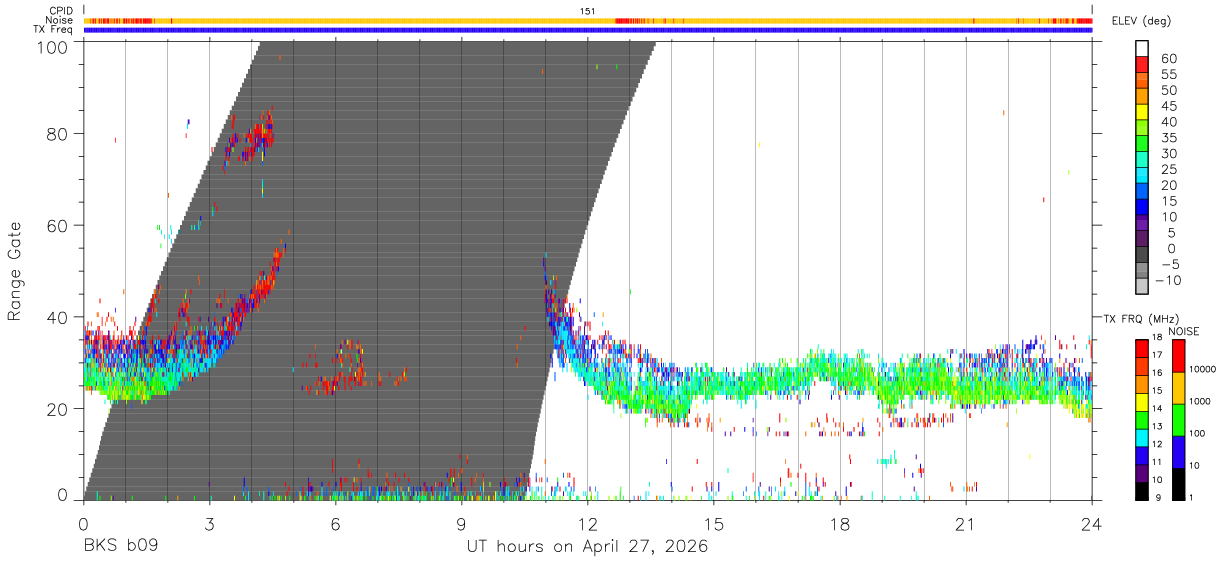
Task: Click the range gate tick label 60
Action: pyautogui.click(x=59, y=226)
